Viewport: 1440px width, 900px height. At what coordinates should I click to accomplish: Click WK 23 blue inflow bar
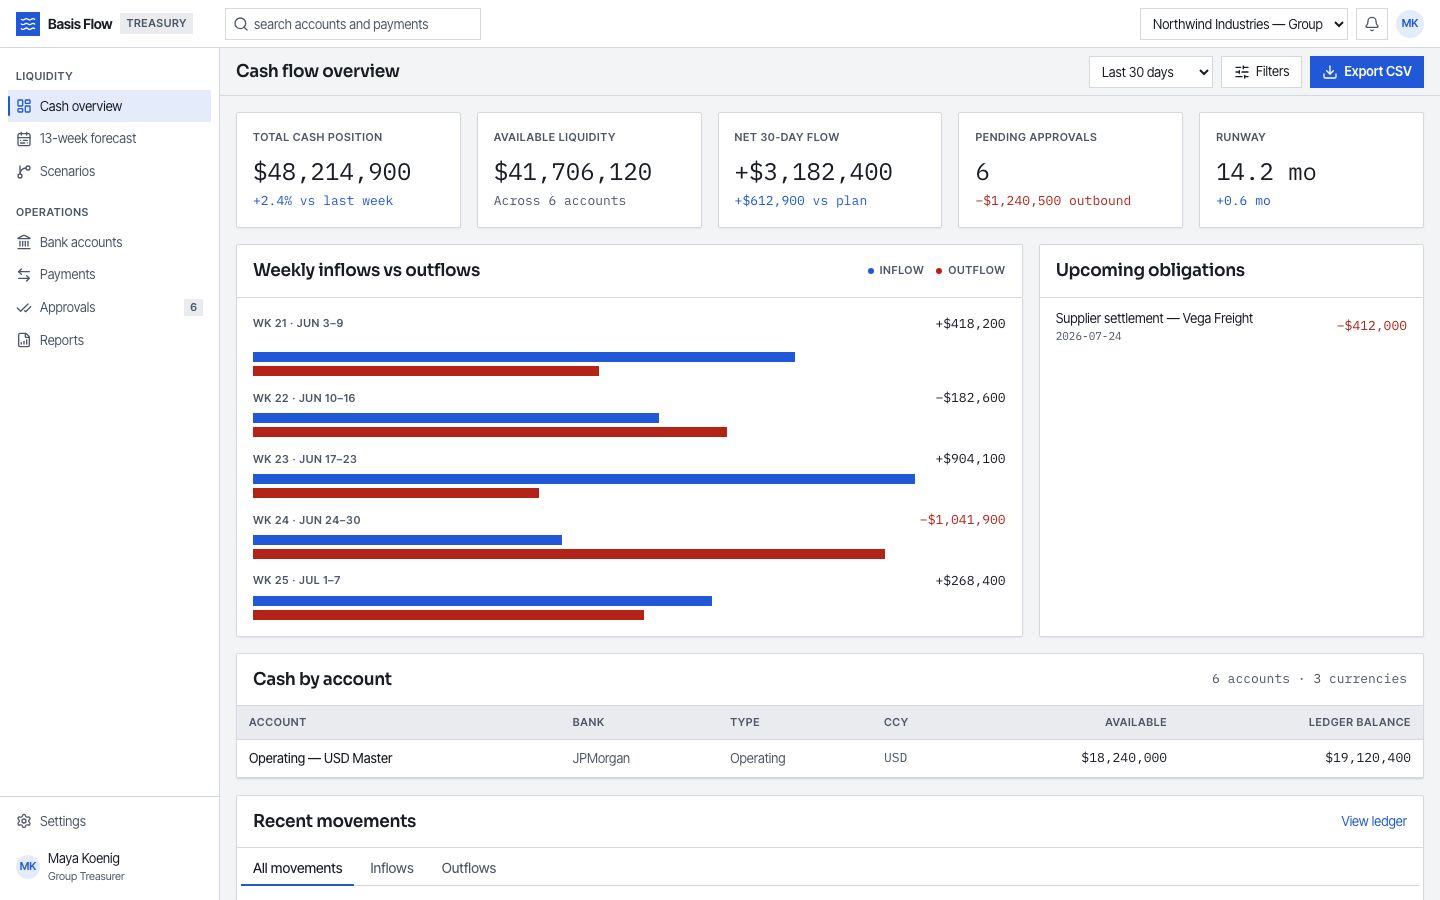pos(584,479)
